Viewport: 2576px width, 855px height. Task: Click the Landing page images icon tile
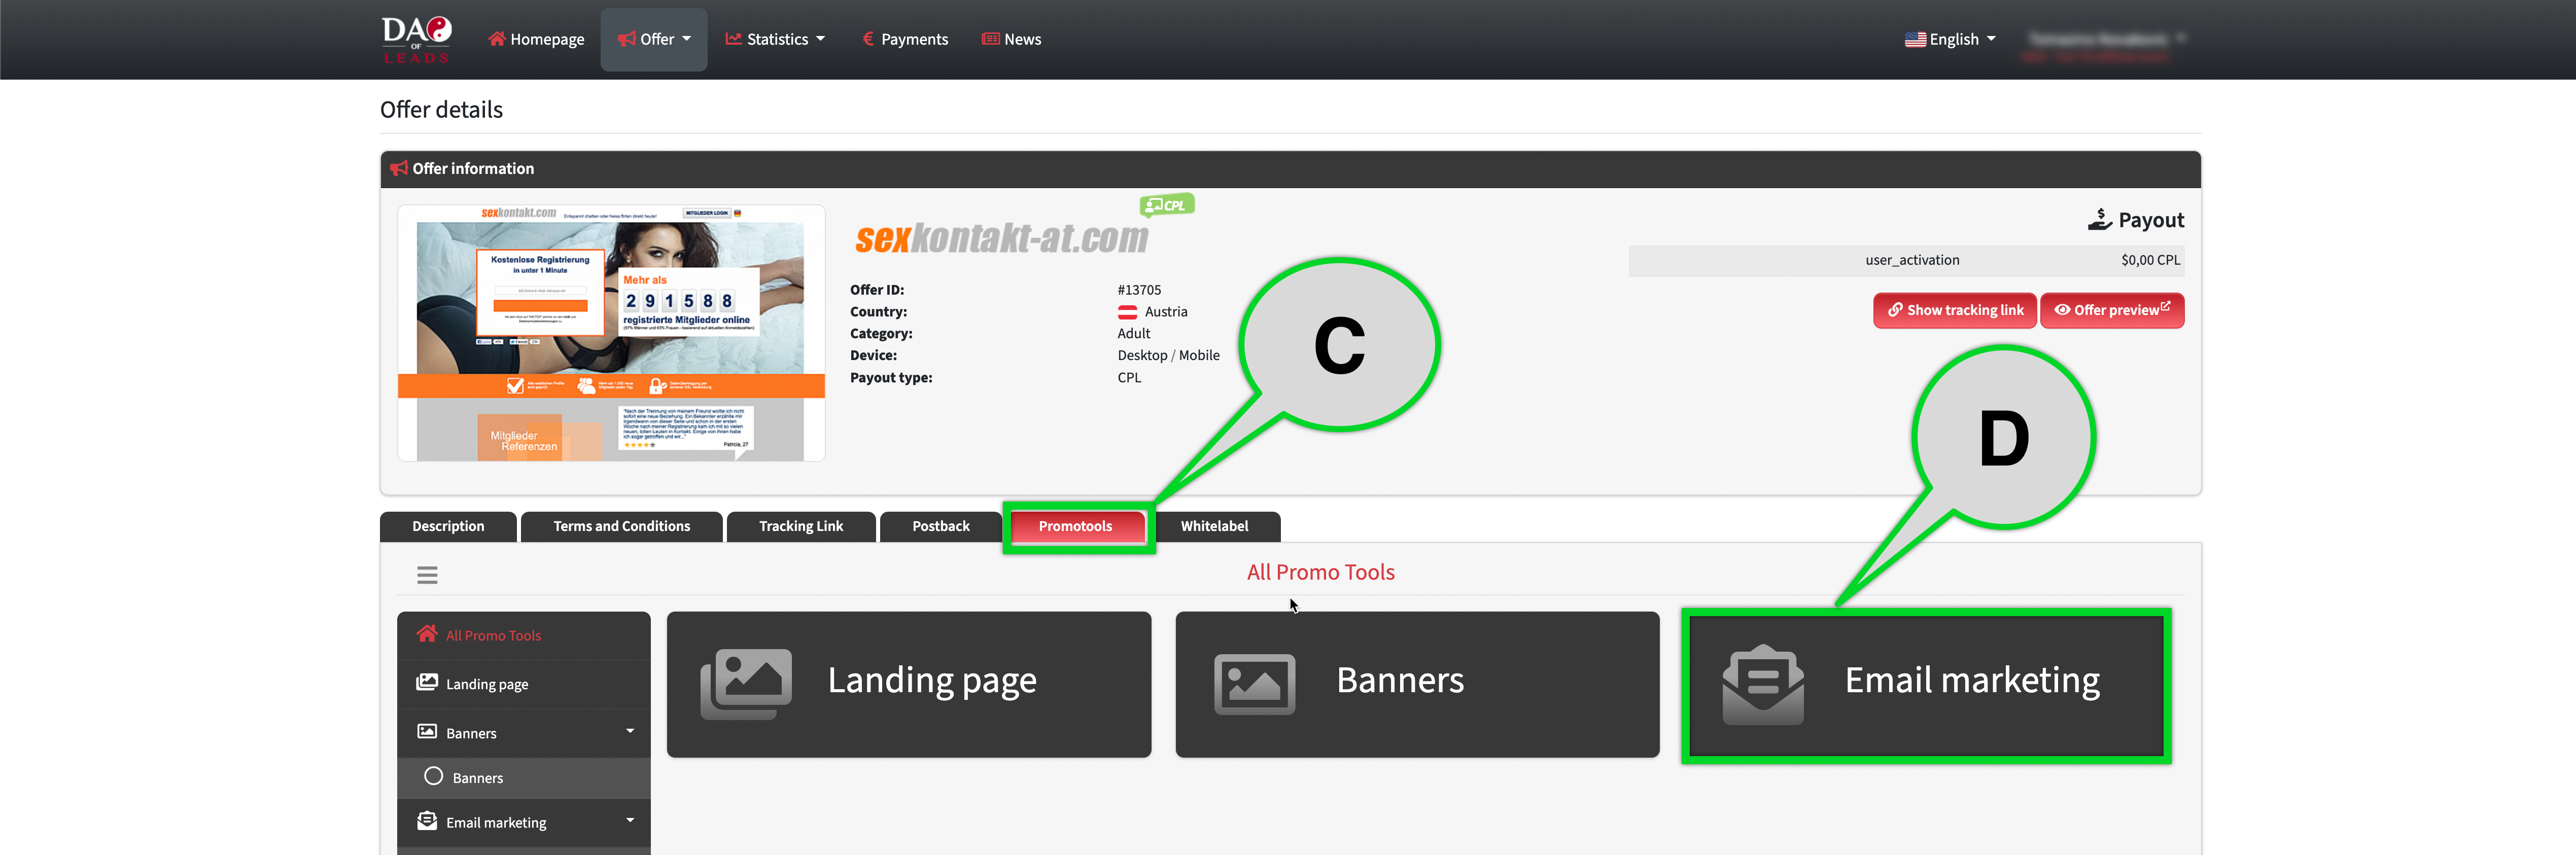click(x=746, y=684)
